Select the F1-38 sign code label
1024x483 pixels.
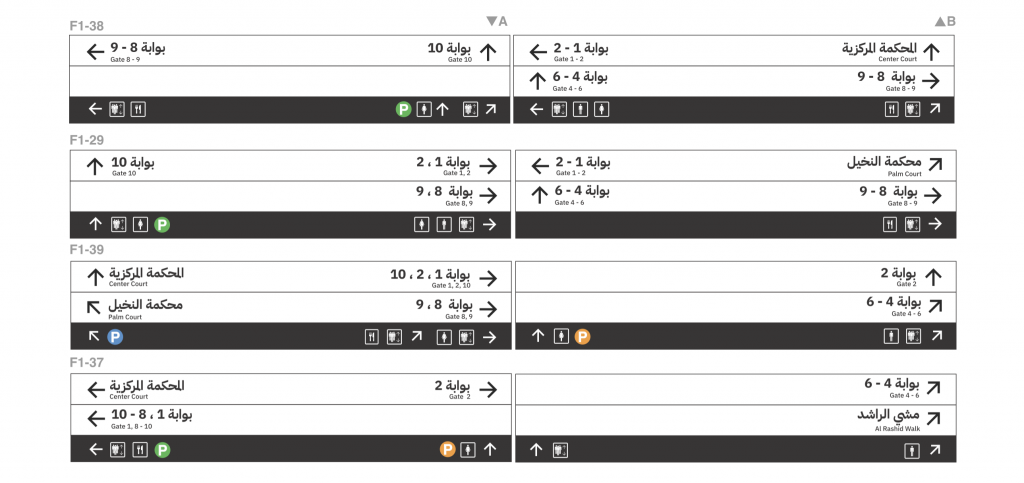[x=87, y=26]
